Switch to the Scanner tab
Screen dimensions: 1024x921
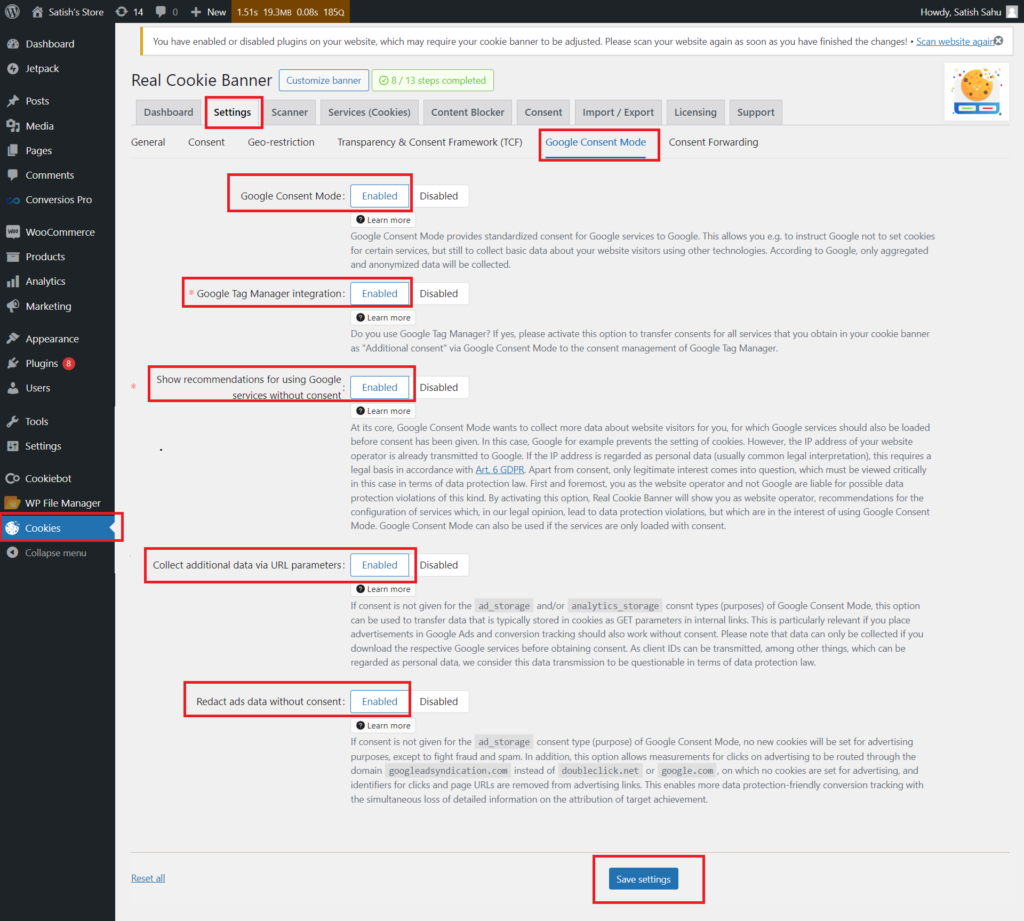289,112
